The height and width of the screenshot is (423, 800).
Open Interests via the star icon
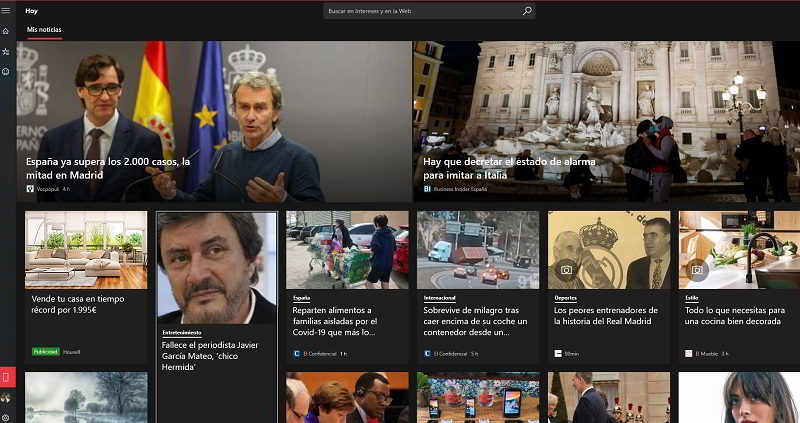point(6,51)
